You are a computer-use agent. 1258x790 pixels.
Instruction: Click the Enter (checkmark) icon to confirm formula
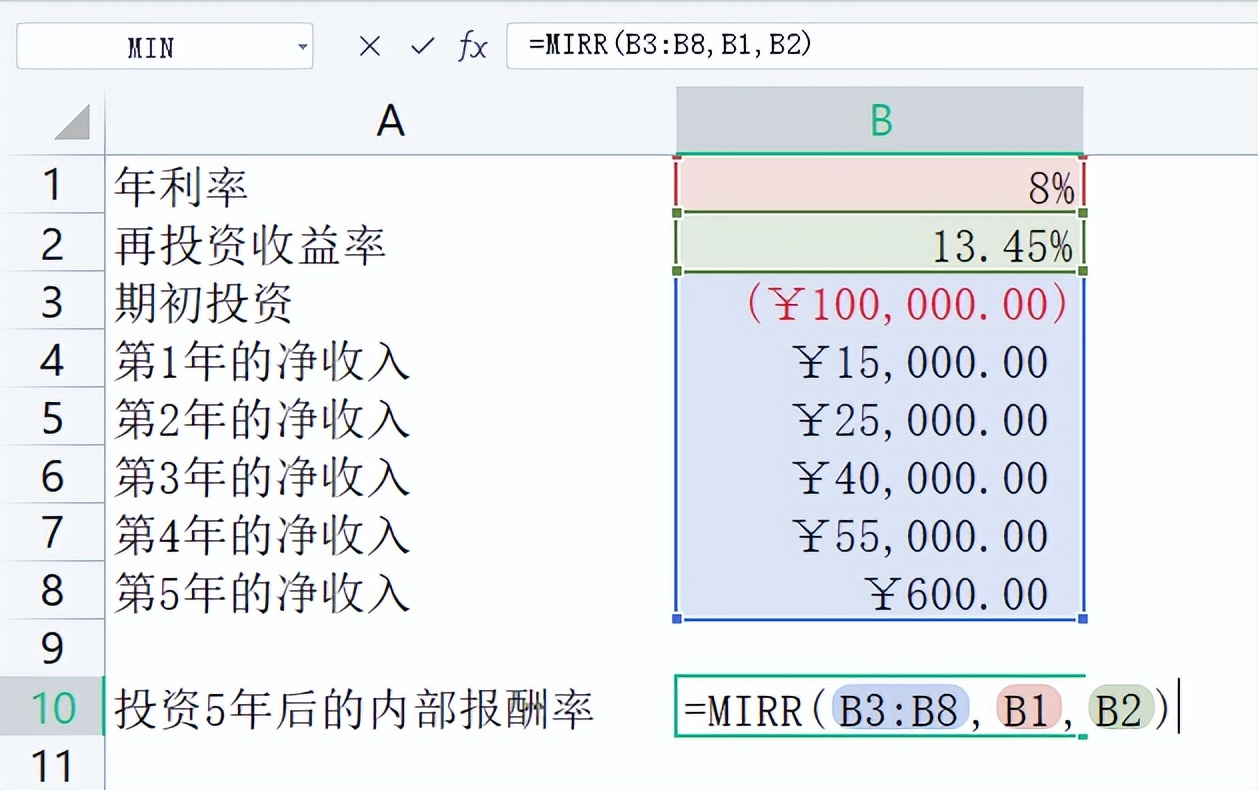(x=421, y=46)
